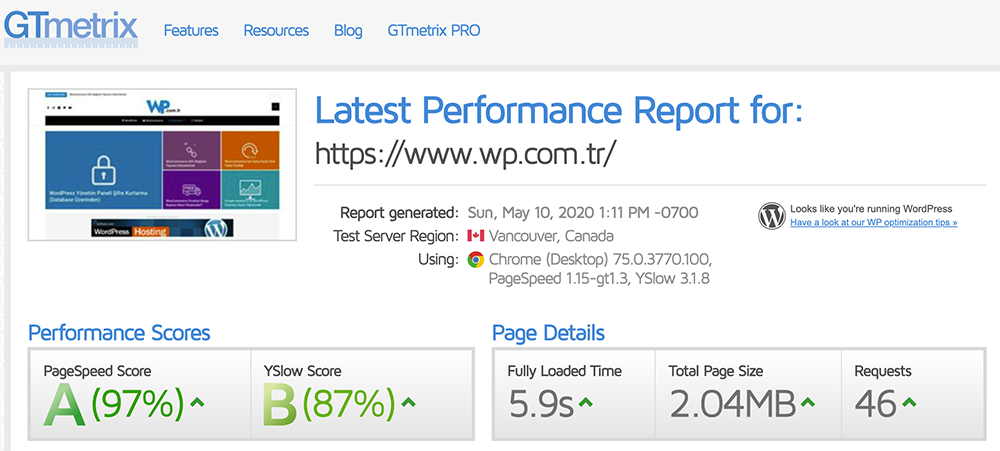
Task: Click the 'Test Server Region:' label
Action: (x=396, y=236)
